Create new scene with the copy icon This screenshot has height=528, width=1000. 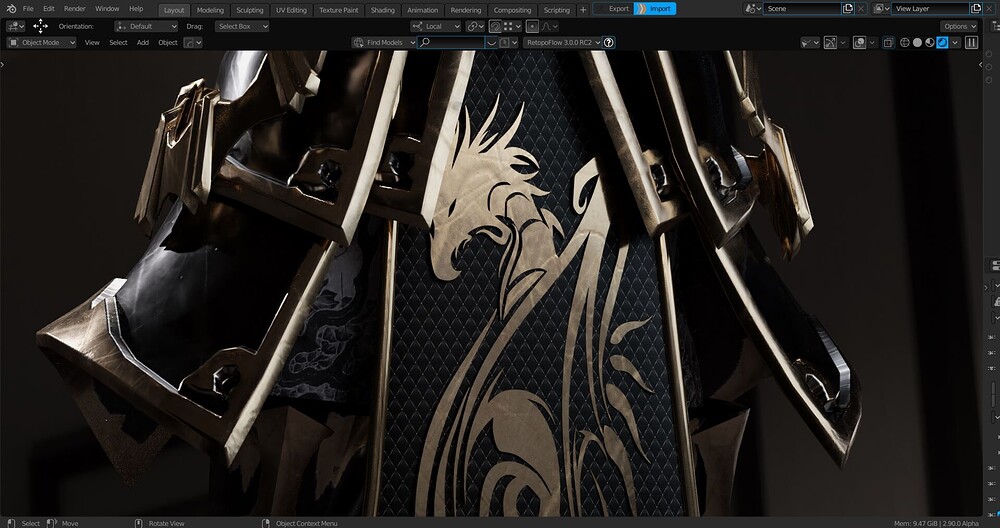[848, 9]
